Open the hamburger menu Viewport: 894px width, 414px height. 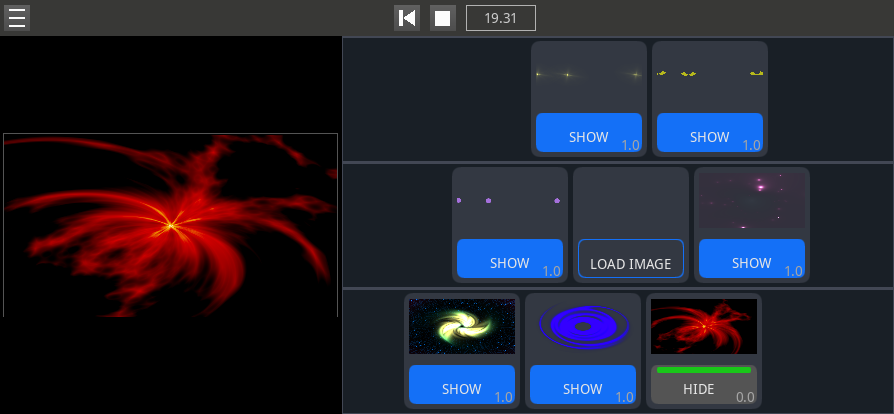(x=17, y=18)
